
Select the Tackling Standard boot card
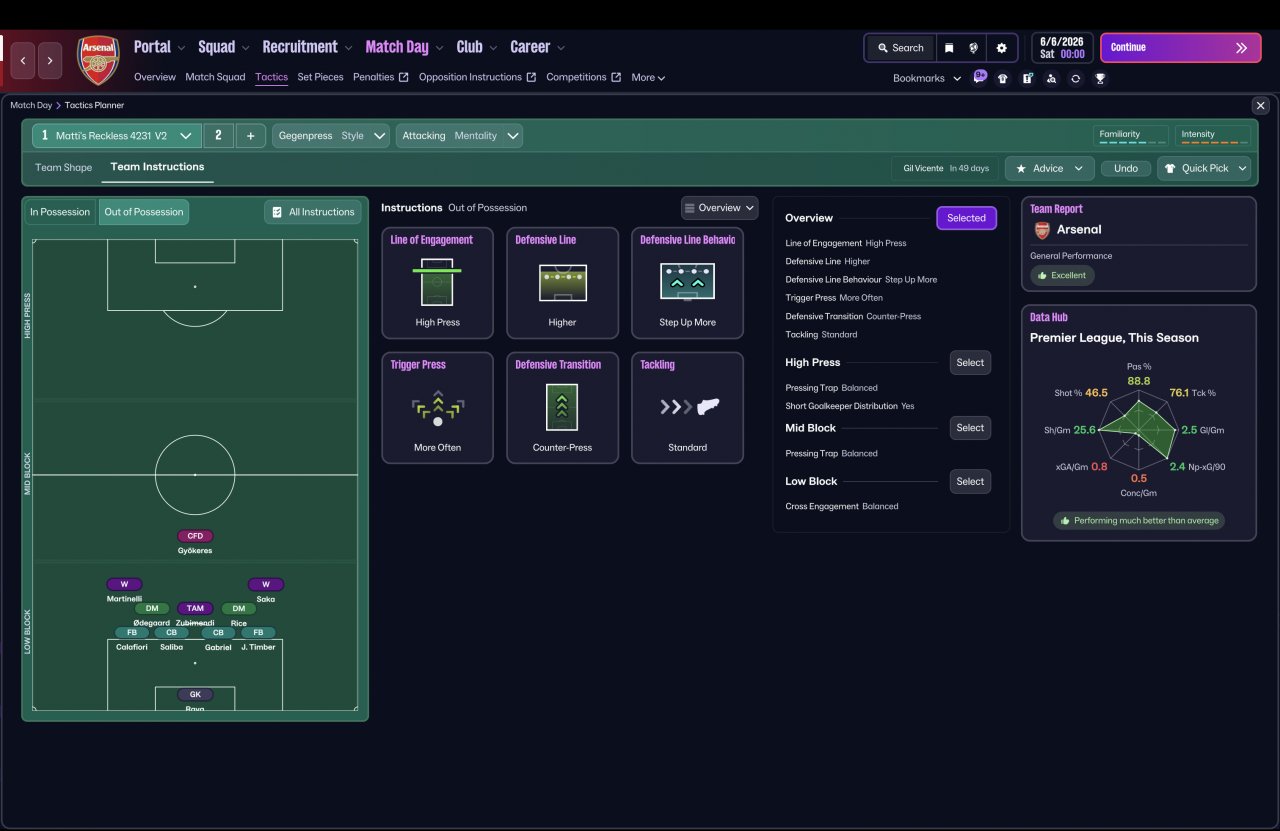click(x=687, y=407)
